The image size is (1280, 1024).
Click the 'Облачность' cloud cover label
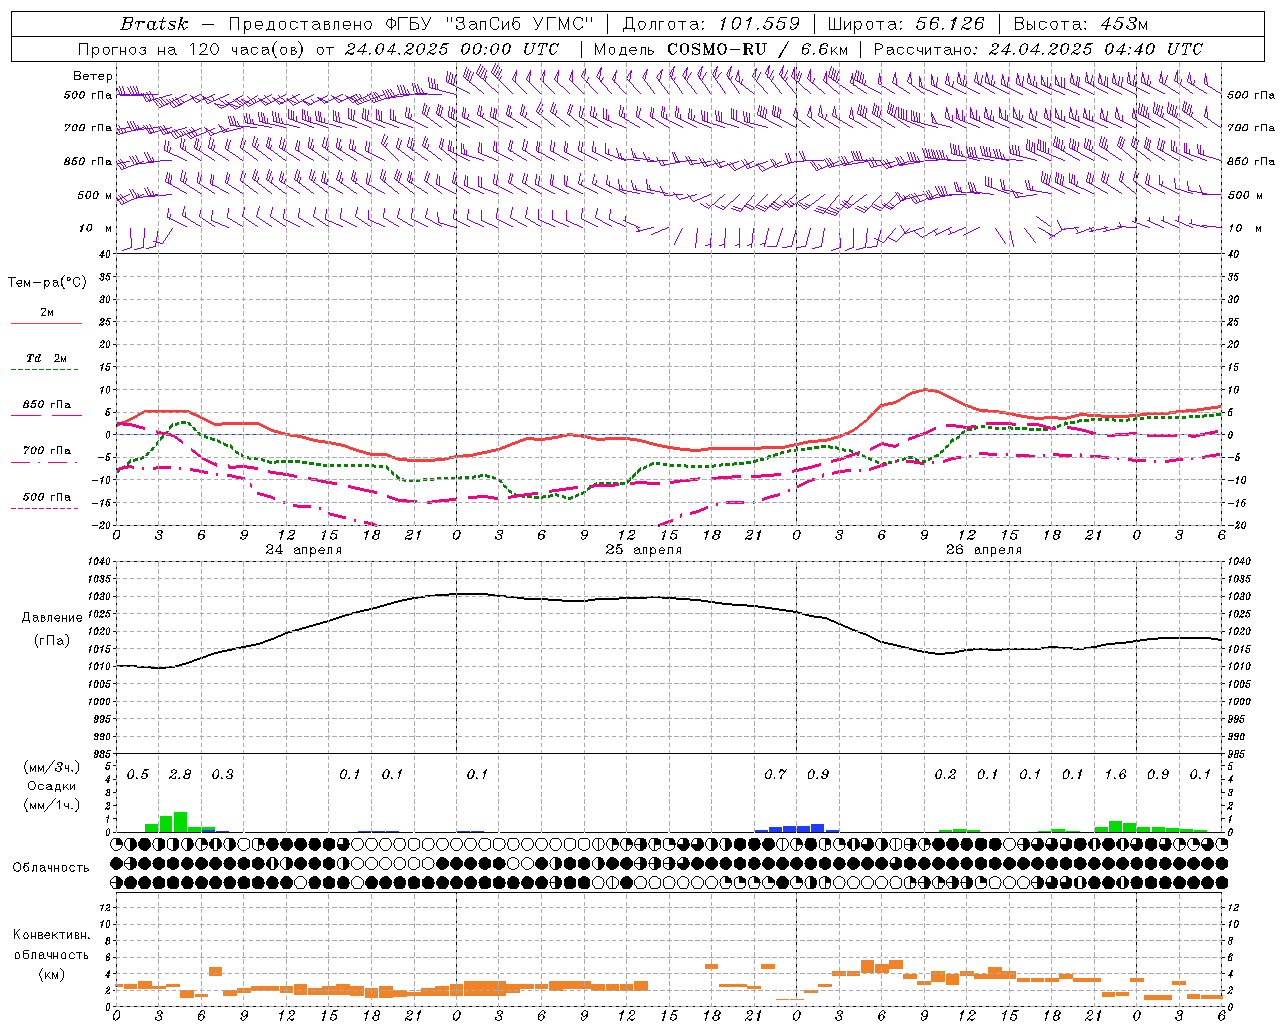coord(51,868)
